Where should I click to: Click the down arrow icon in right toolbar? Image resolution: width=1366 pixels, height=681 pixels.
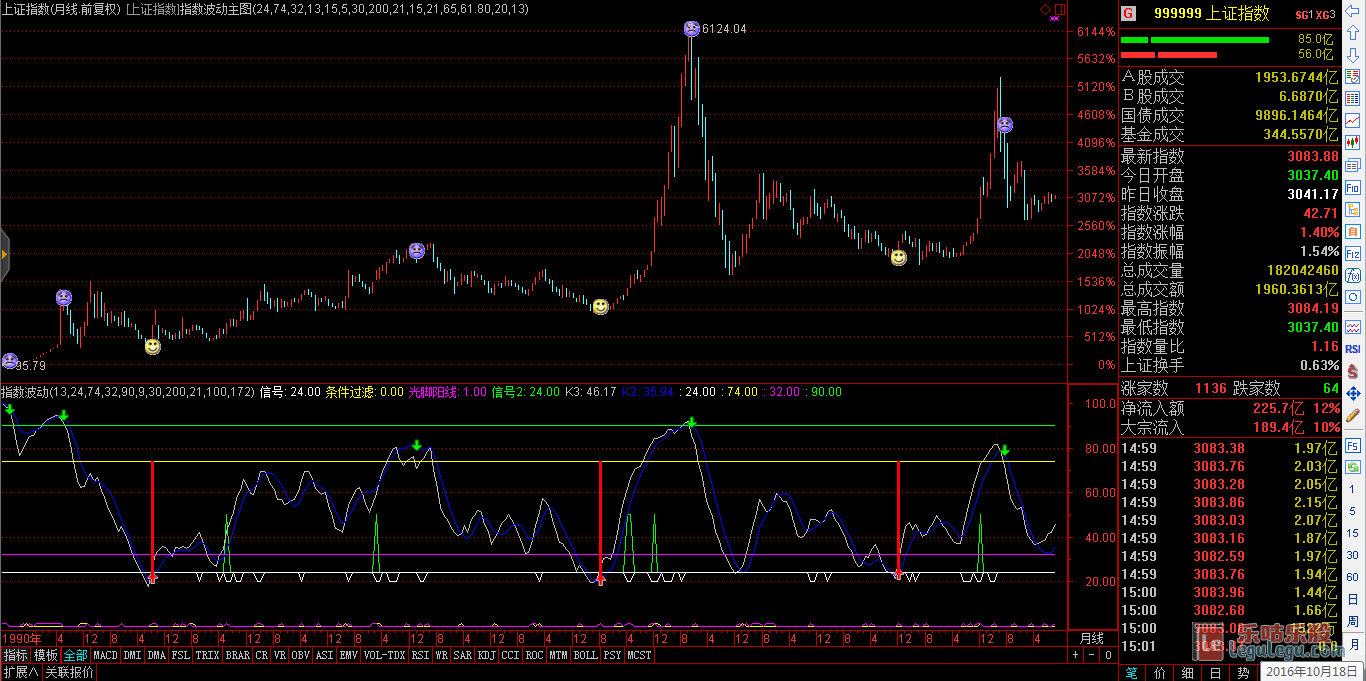coord(1353,55)
